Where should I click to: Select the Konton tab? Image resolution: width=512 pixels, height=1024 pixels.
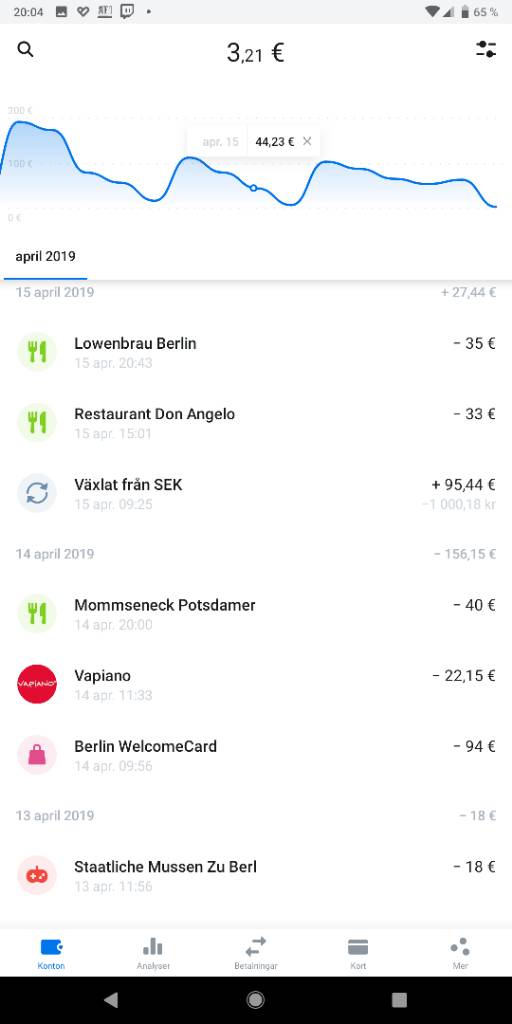tap(51, 953)
